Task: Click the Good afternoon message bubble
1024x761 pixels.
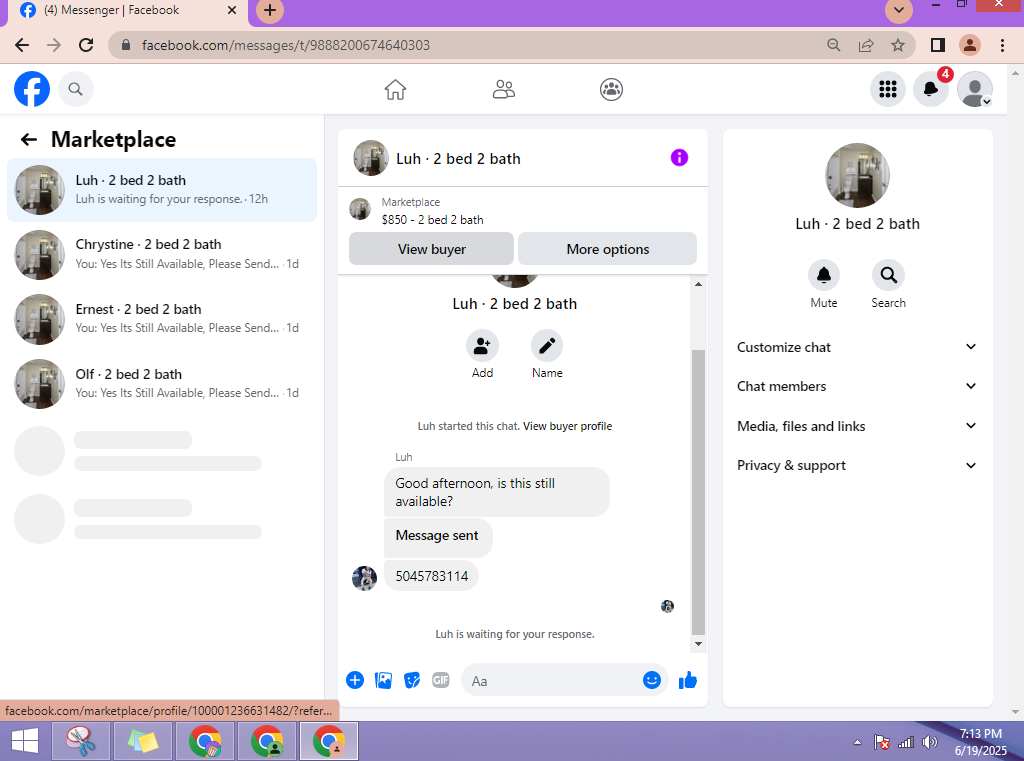Action: (496, 492)
